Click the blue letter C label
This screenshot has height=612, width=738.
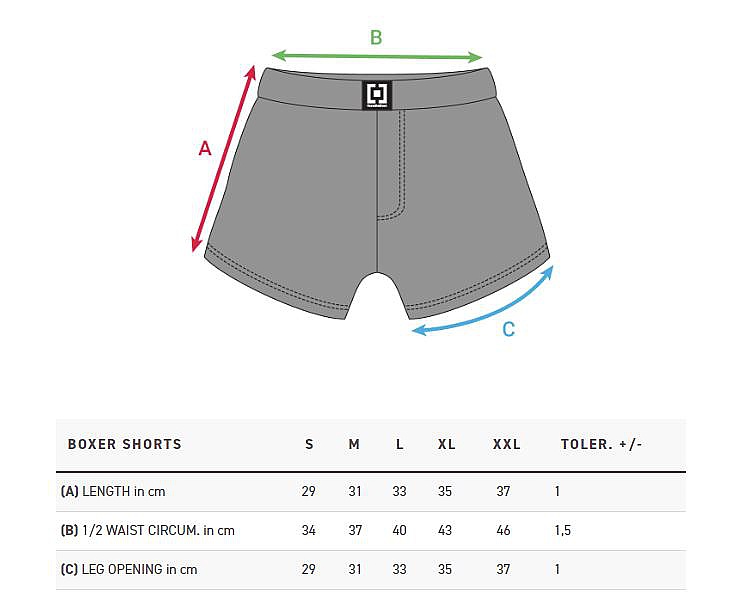[508, 329]
